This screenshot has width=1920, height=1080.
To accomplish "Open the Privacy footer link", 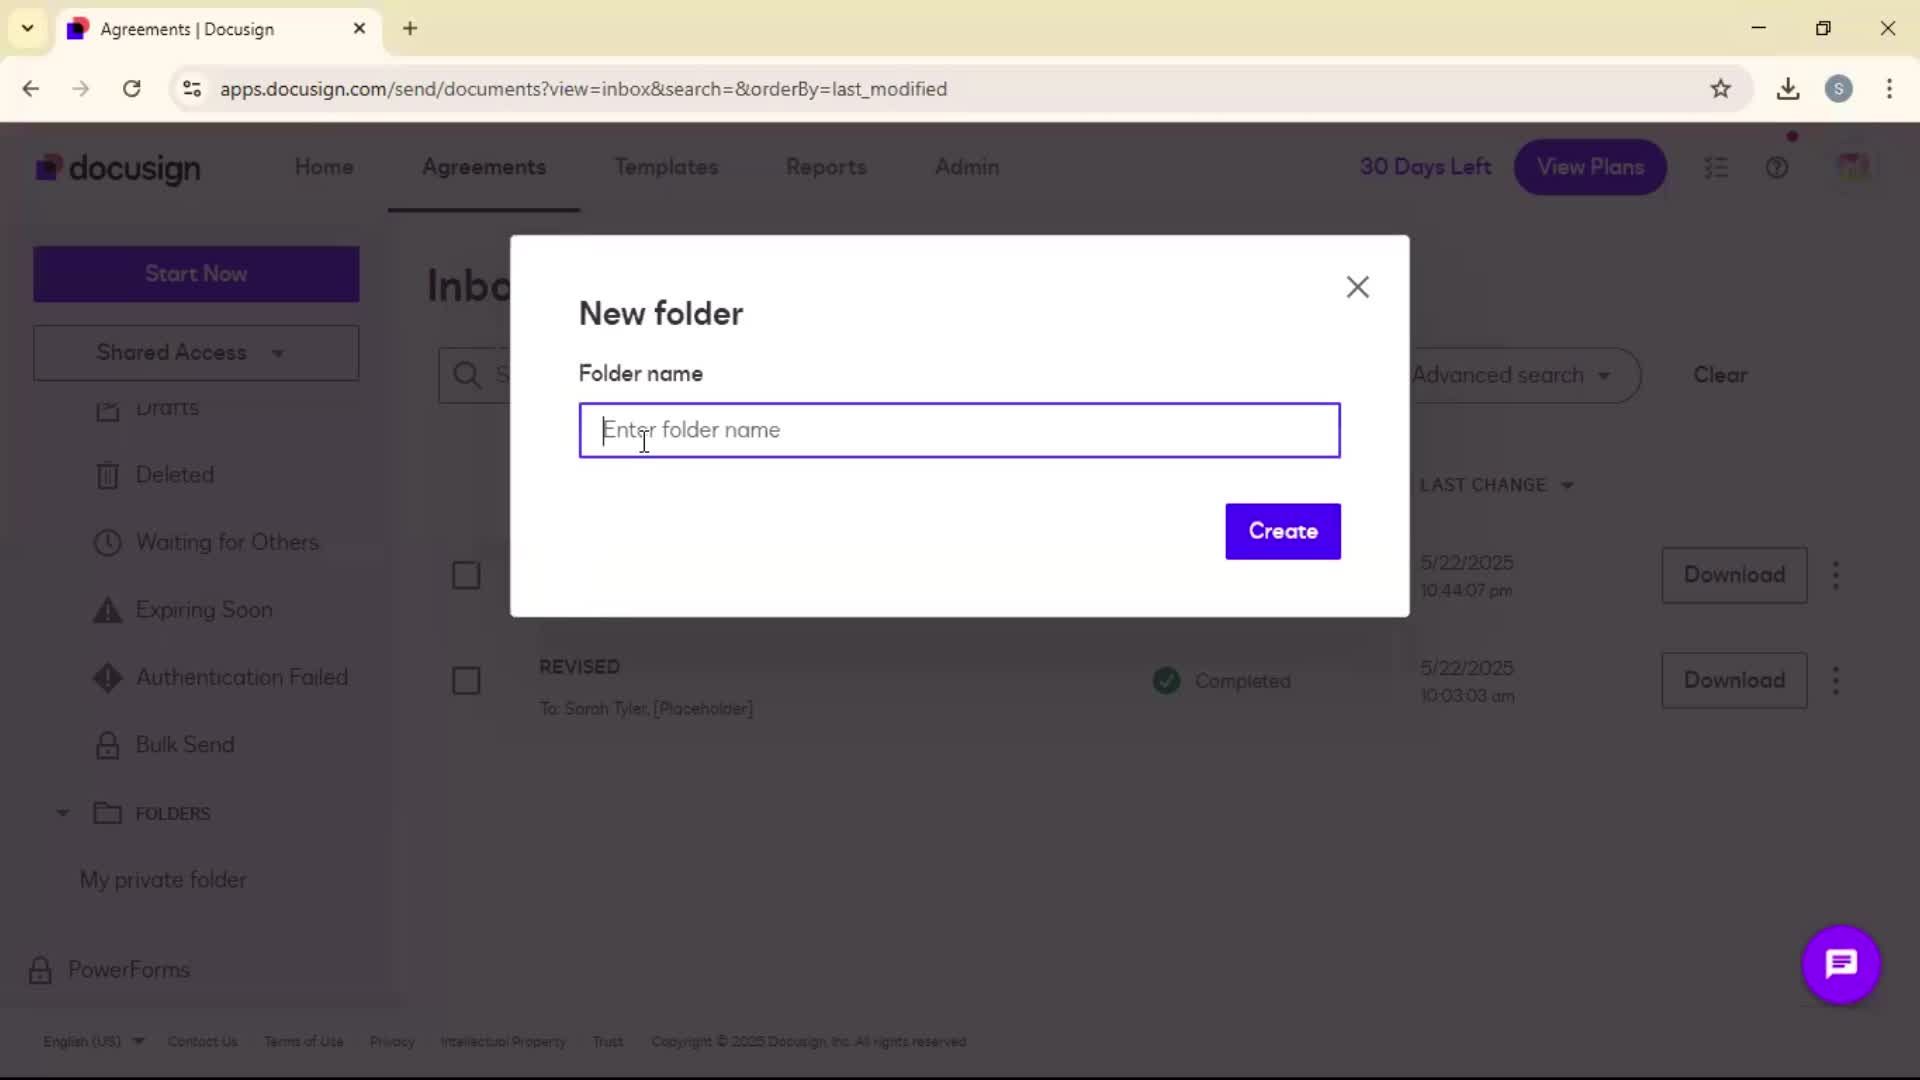I will [392, 1042].
